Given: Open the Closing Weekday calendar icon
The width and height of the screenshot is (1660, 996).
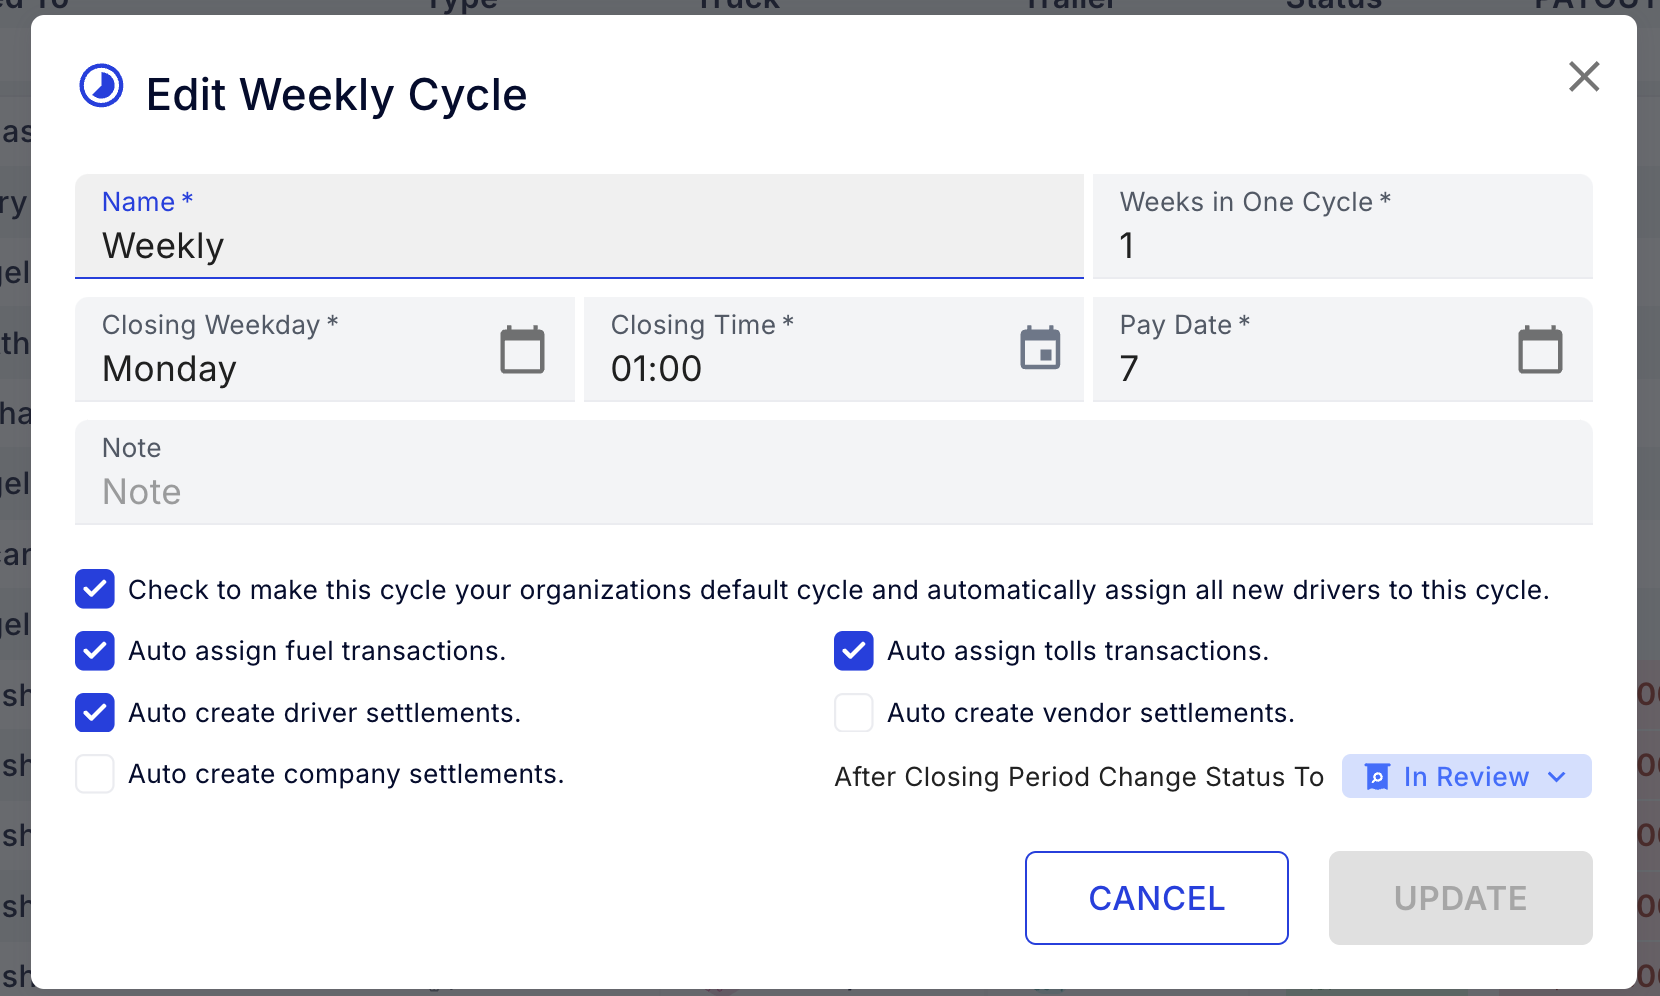Looking at the screenshot, I should 522,350.
